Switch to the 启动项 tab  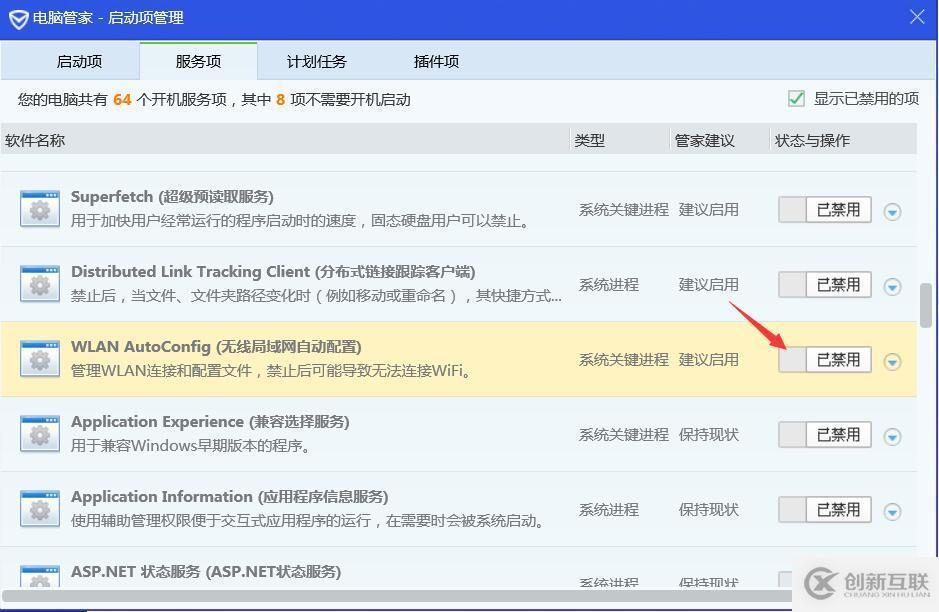pyautogui.click(x=79, y=61)
